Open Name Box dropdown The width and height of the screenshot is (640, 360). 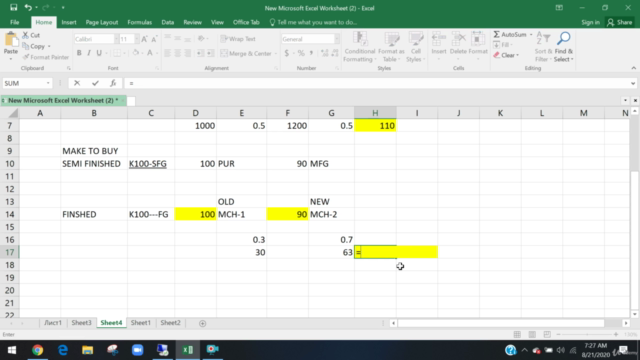pyautogui.click(x=48, y=83)
